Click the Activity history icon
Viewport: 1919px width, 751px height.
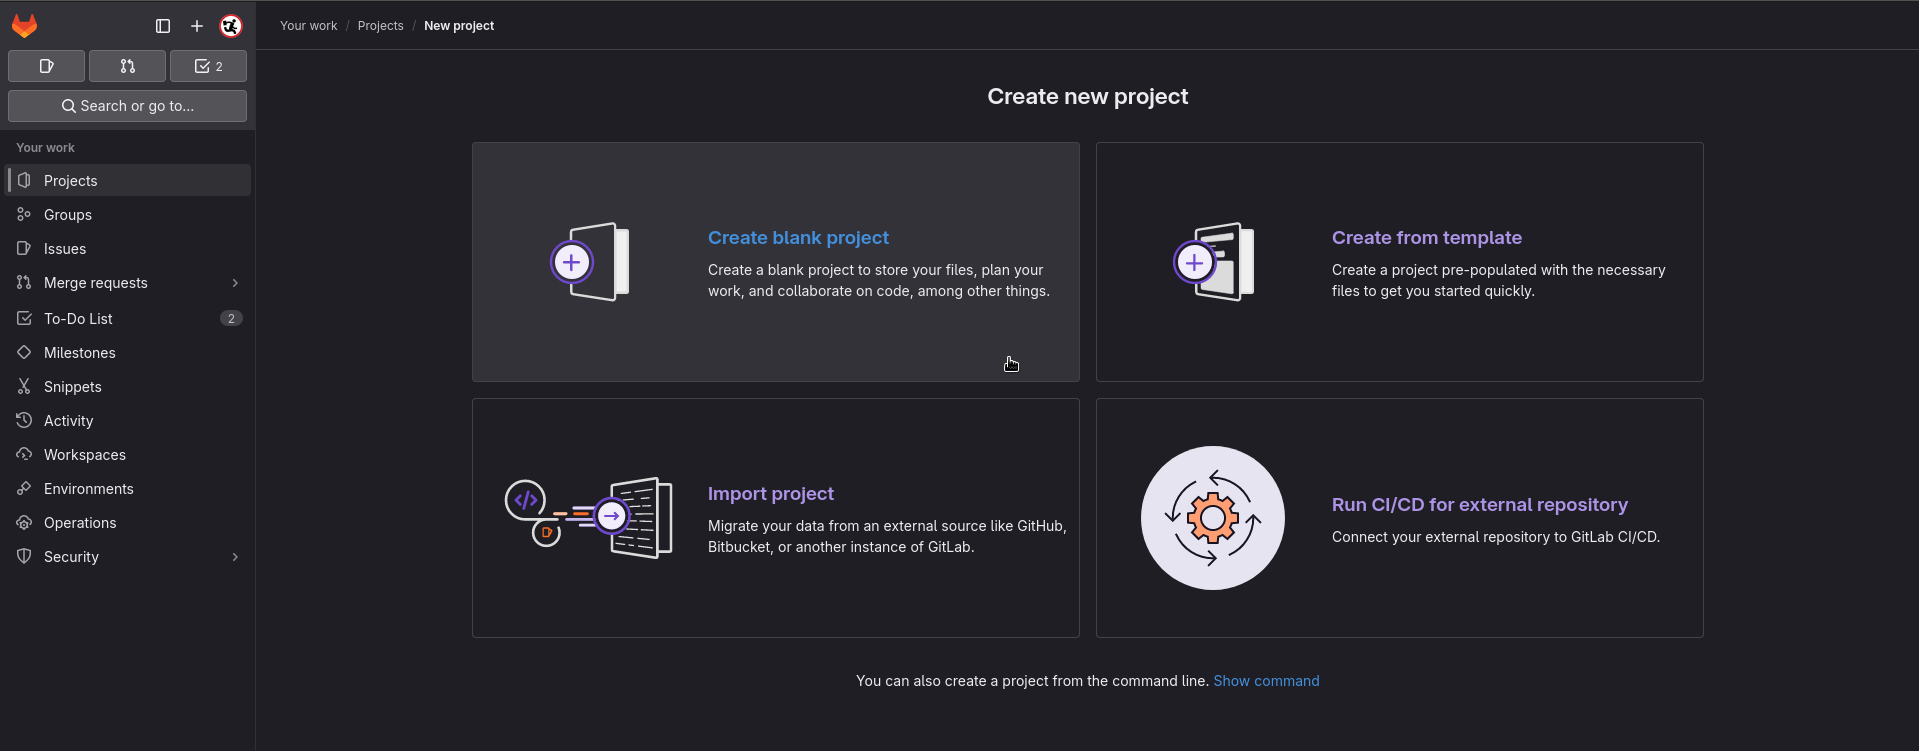(24, 420)
